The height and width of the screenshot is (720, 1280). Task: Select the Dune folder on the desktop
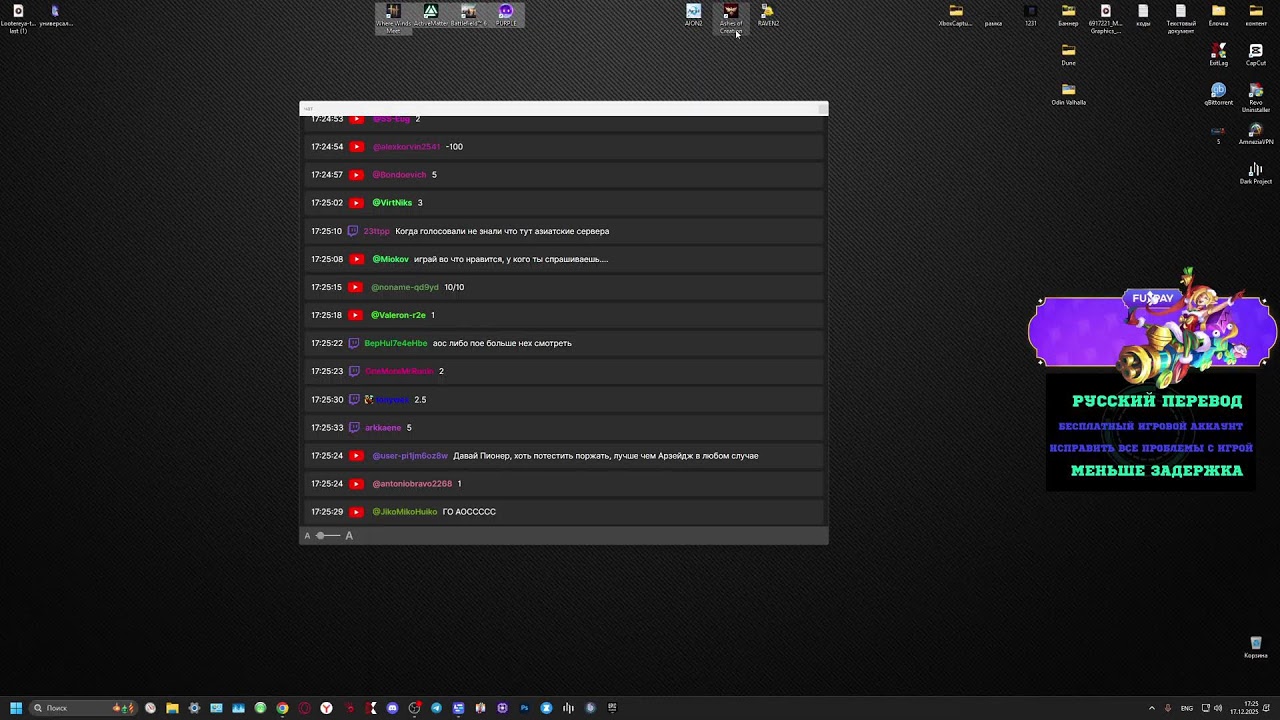[x=1068, y=55]
